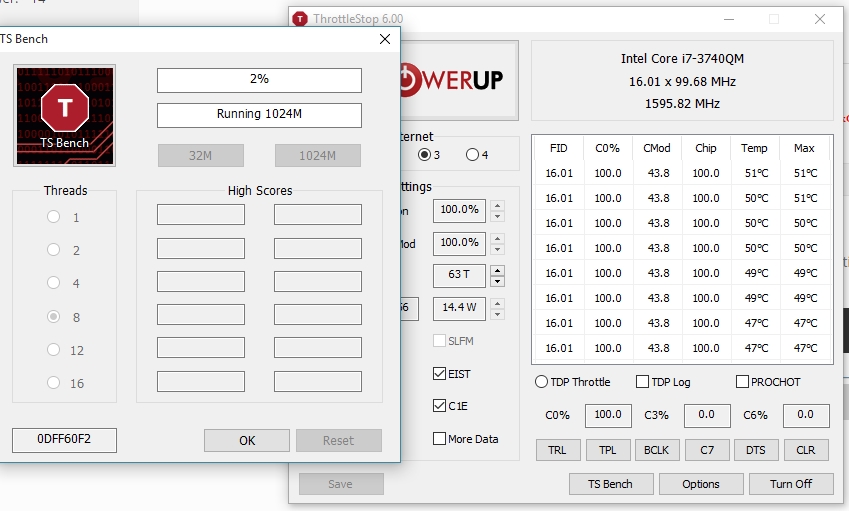This screenshot has height=511, width=849.
Task: Open the TPL settings button
Action: pos(608,450)
